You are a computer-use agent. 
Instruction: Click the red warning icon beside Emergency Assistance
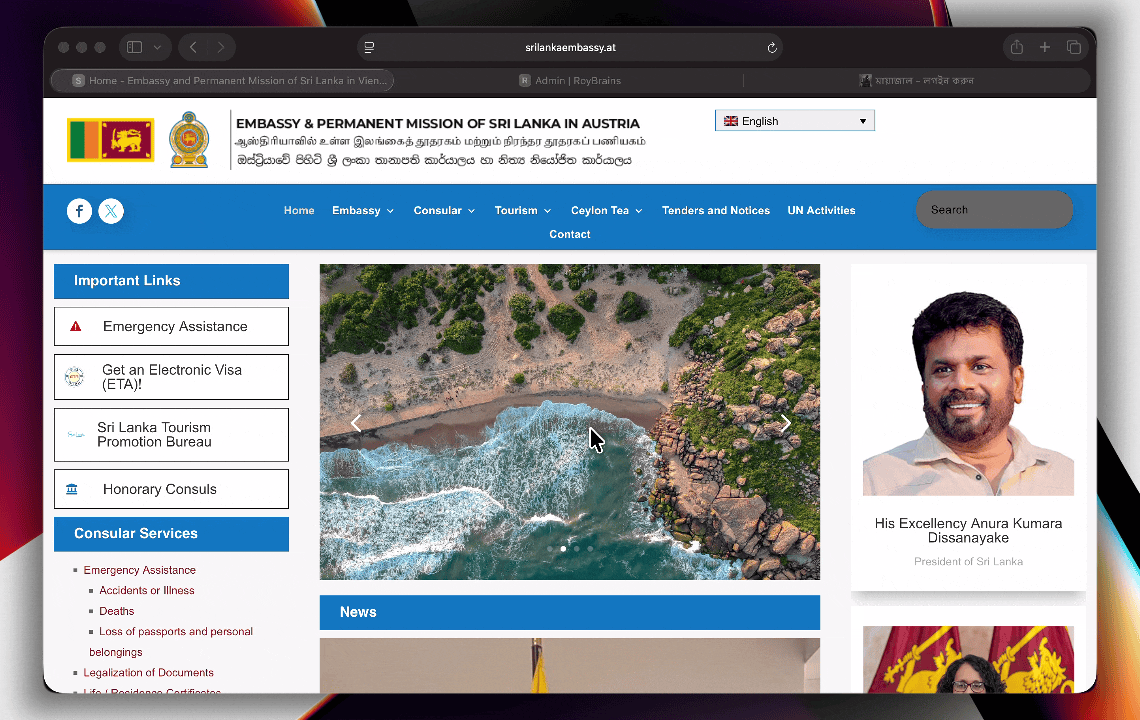[x=76, y=327]
